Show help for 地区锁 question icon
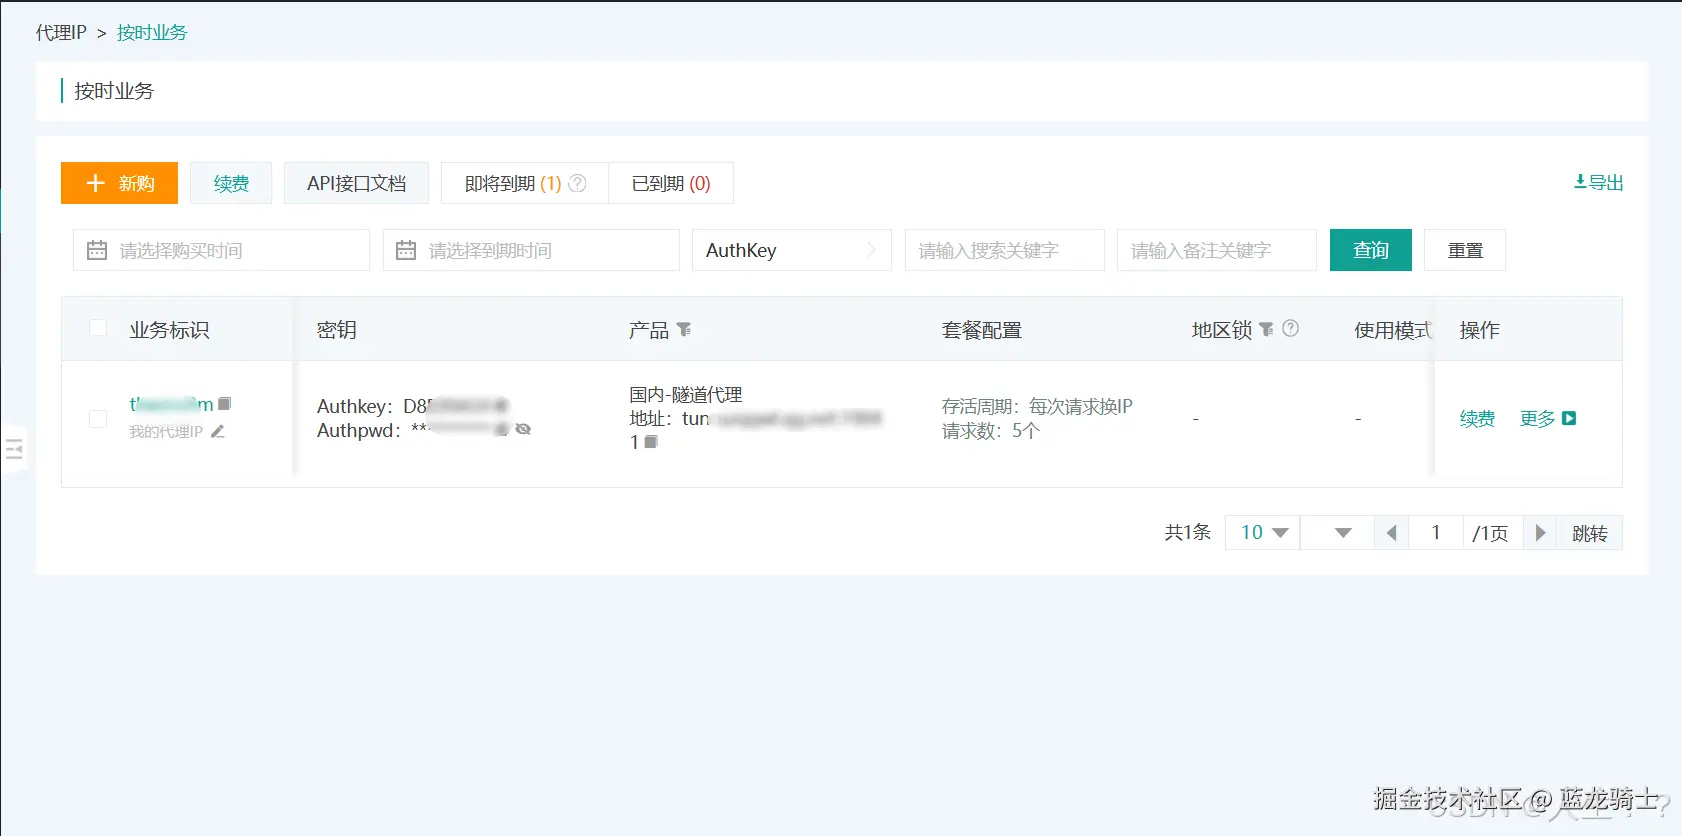 [x=1290, y=328]
